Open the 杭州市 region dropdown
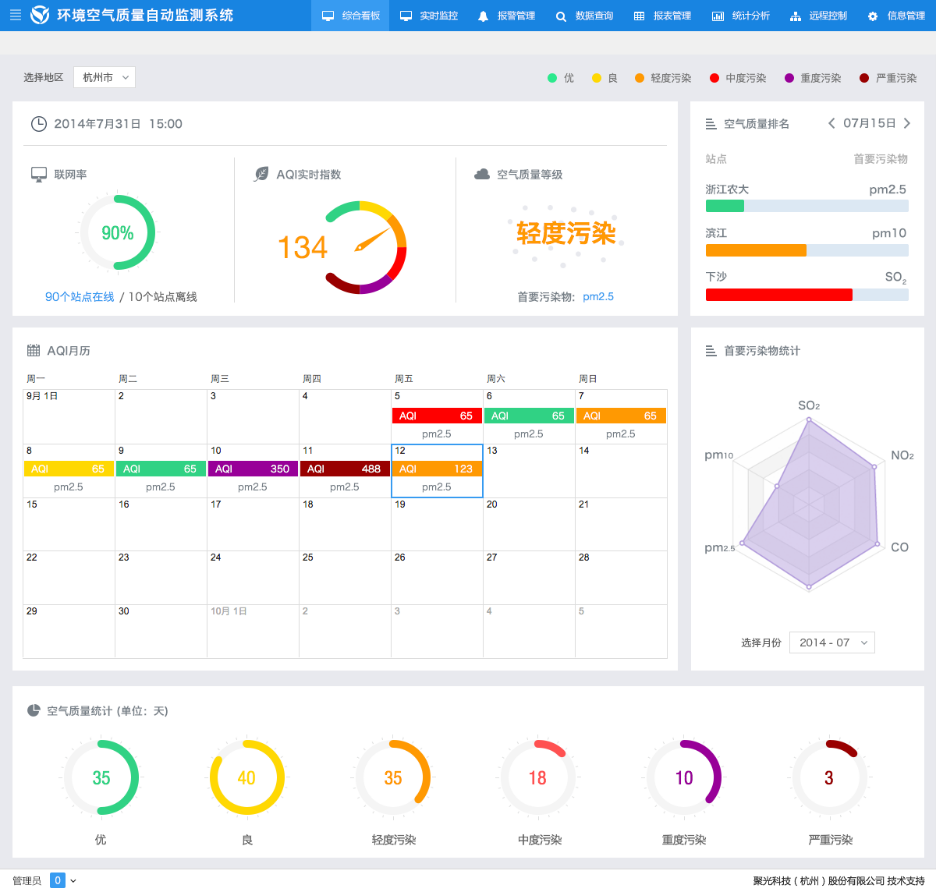This screenshot has height=892, width=936. (104, 77)
